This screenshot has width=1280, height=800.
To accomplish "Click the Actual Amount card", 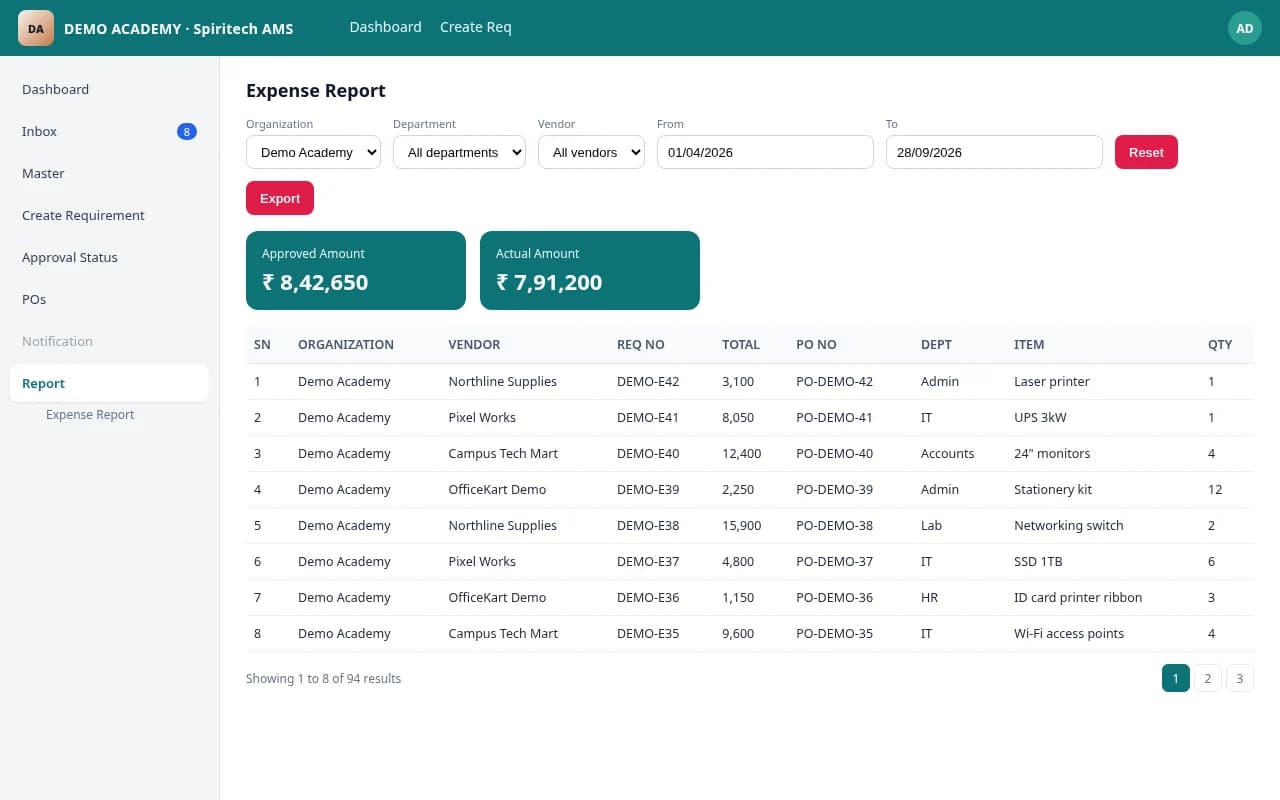I will tap(590, 270).
